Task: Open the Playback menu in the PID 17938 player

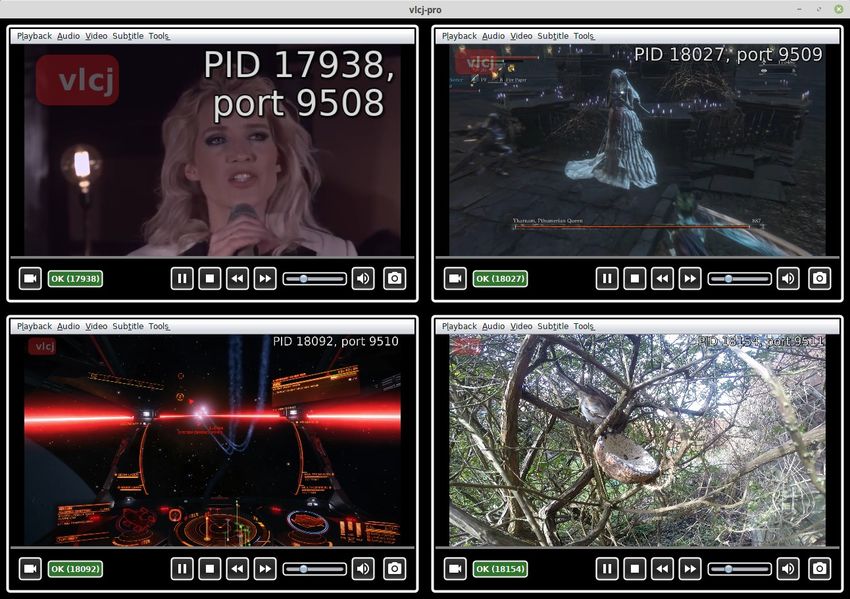Action: pyautogui.click(x=34, y=36)
